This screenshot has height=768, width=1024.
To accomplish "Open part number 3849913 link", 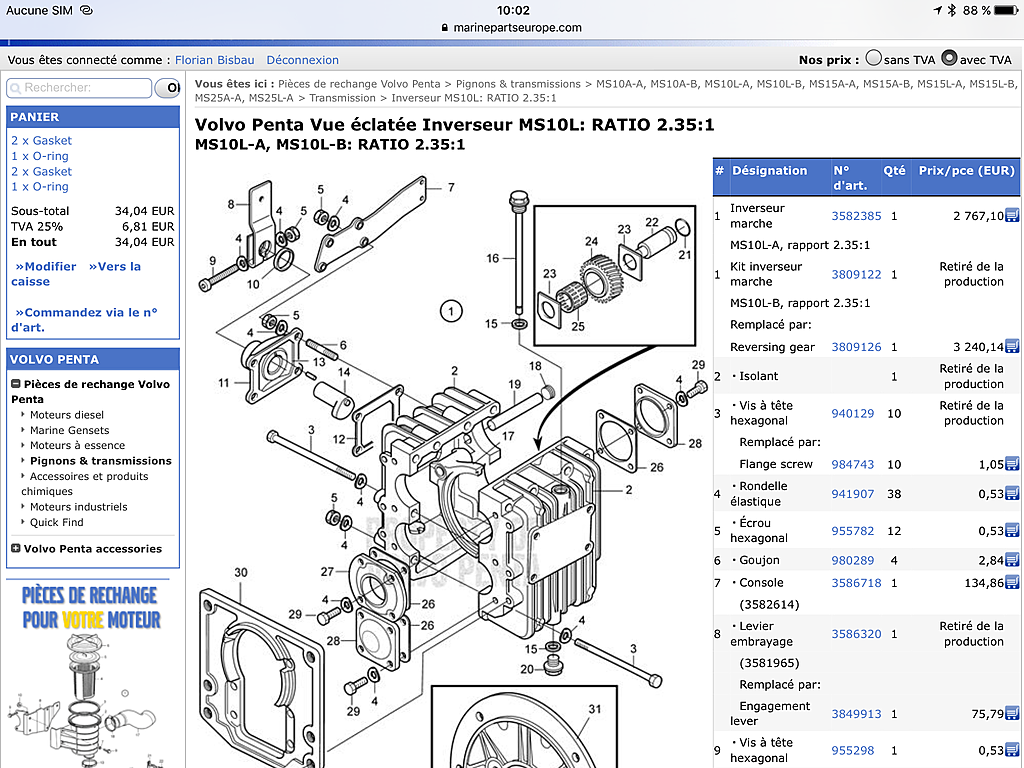I will coord(856,714).
